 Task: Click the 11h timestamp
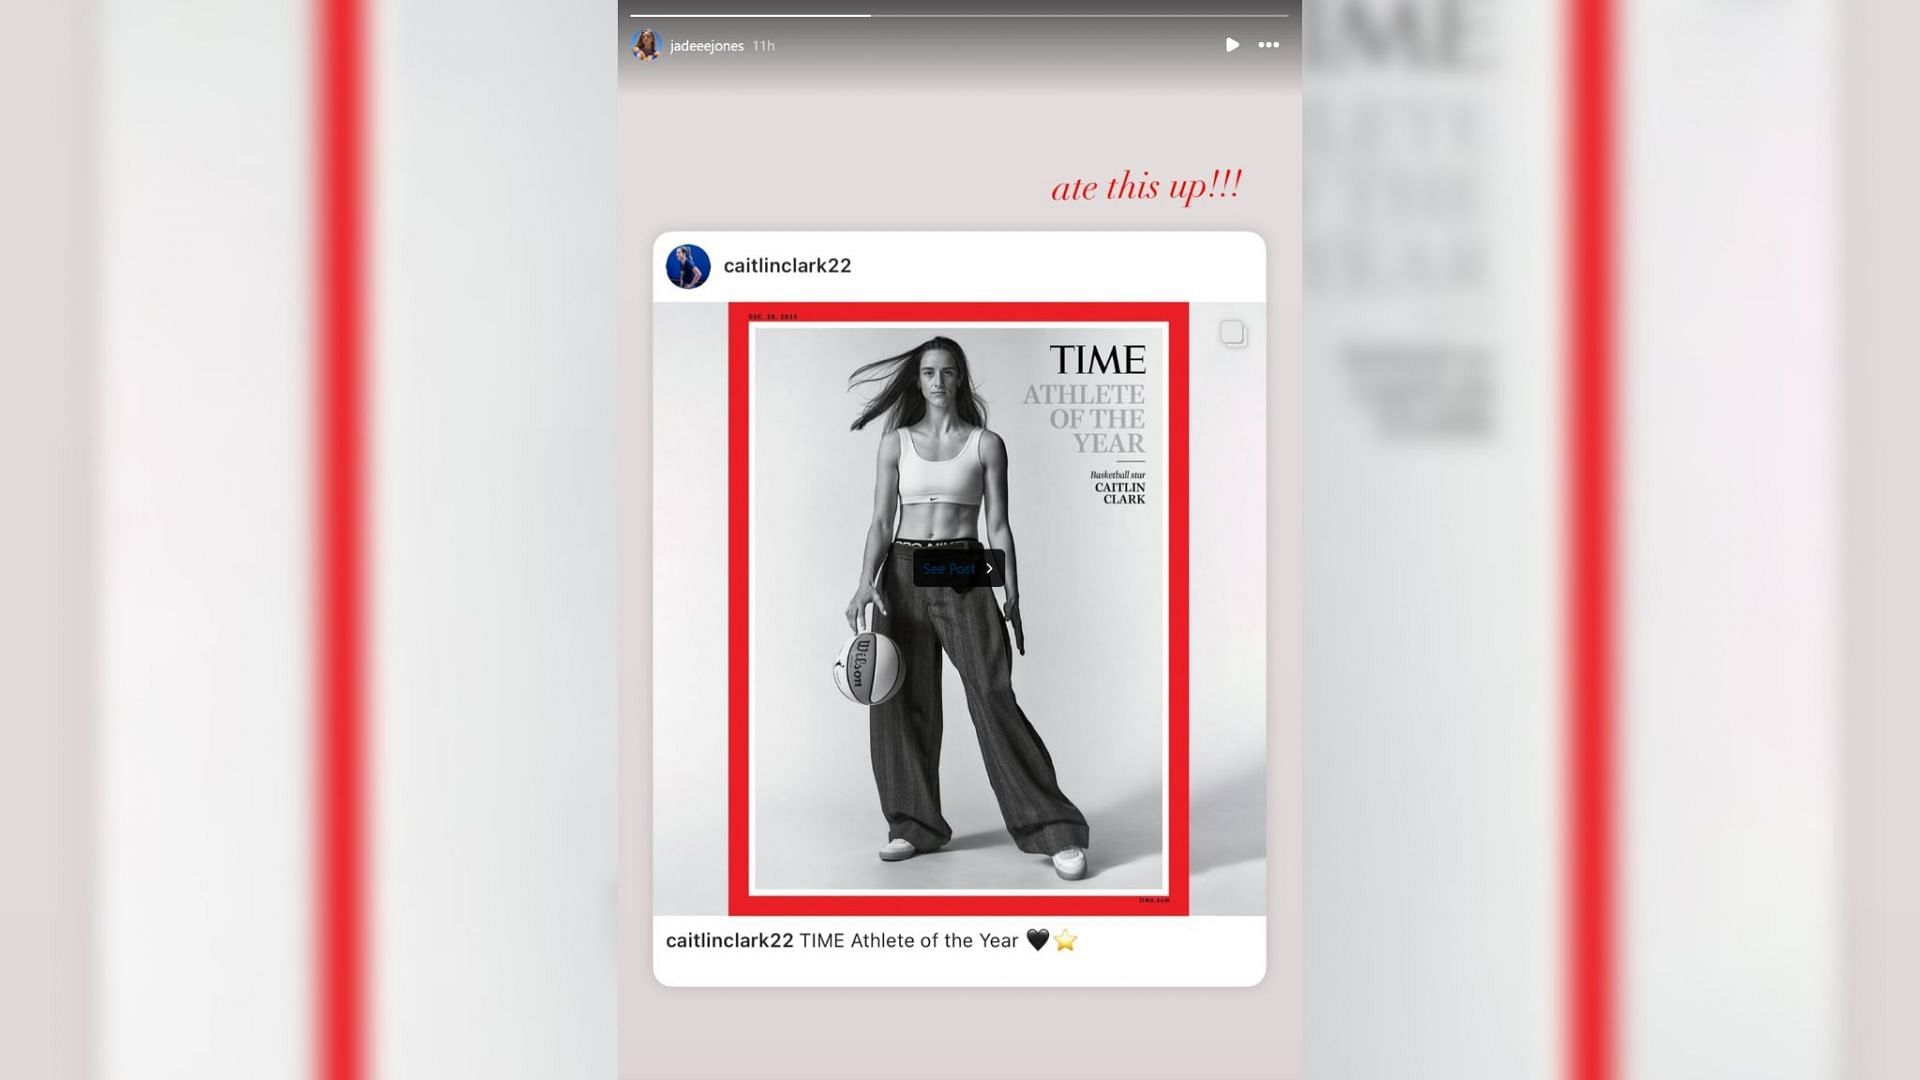pyautogui.click(x=763, y=46)
